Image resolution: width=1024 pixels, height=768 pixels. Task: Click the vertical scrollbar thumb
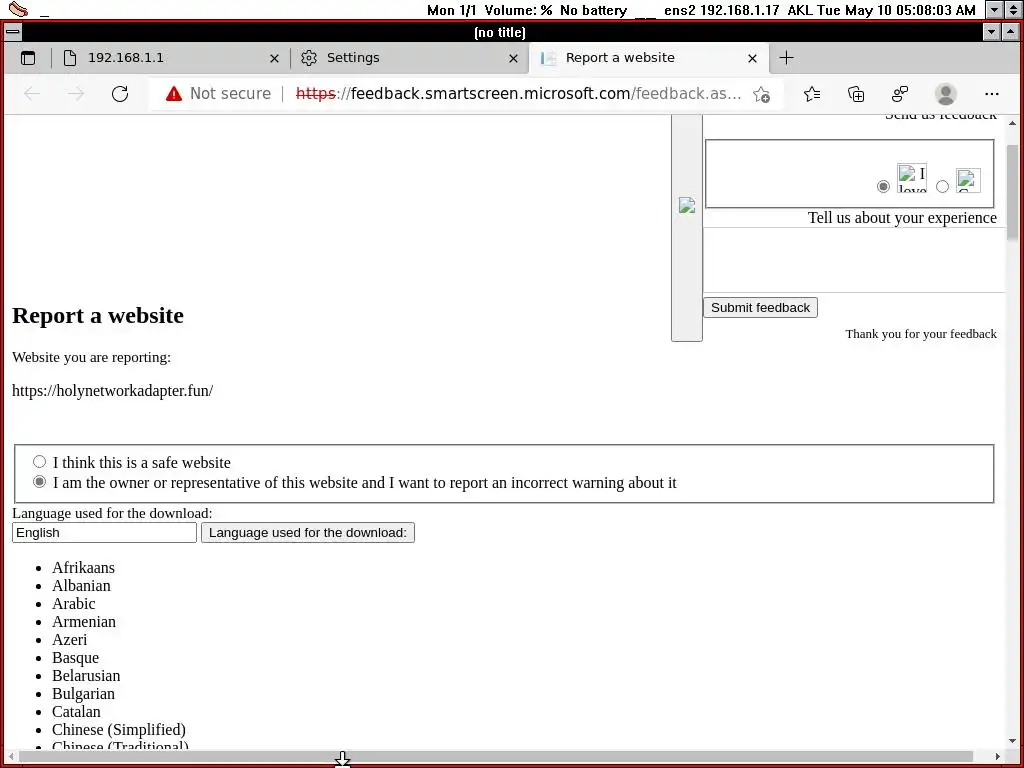1012,192
